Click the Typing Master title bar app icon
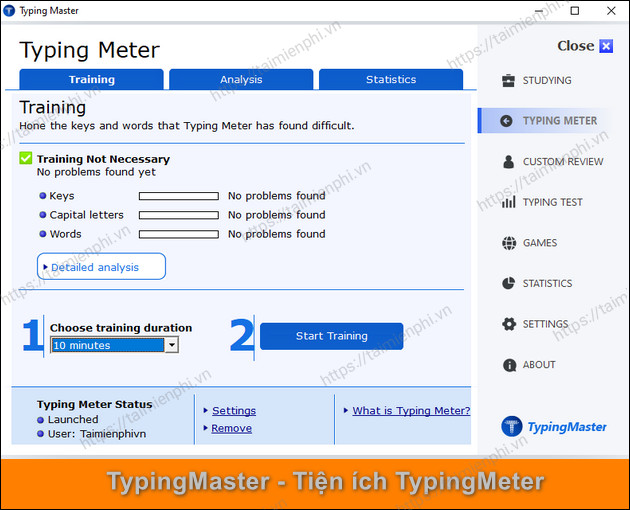This screenshot has height=510, width=630. [x=9, y=11]
